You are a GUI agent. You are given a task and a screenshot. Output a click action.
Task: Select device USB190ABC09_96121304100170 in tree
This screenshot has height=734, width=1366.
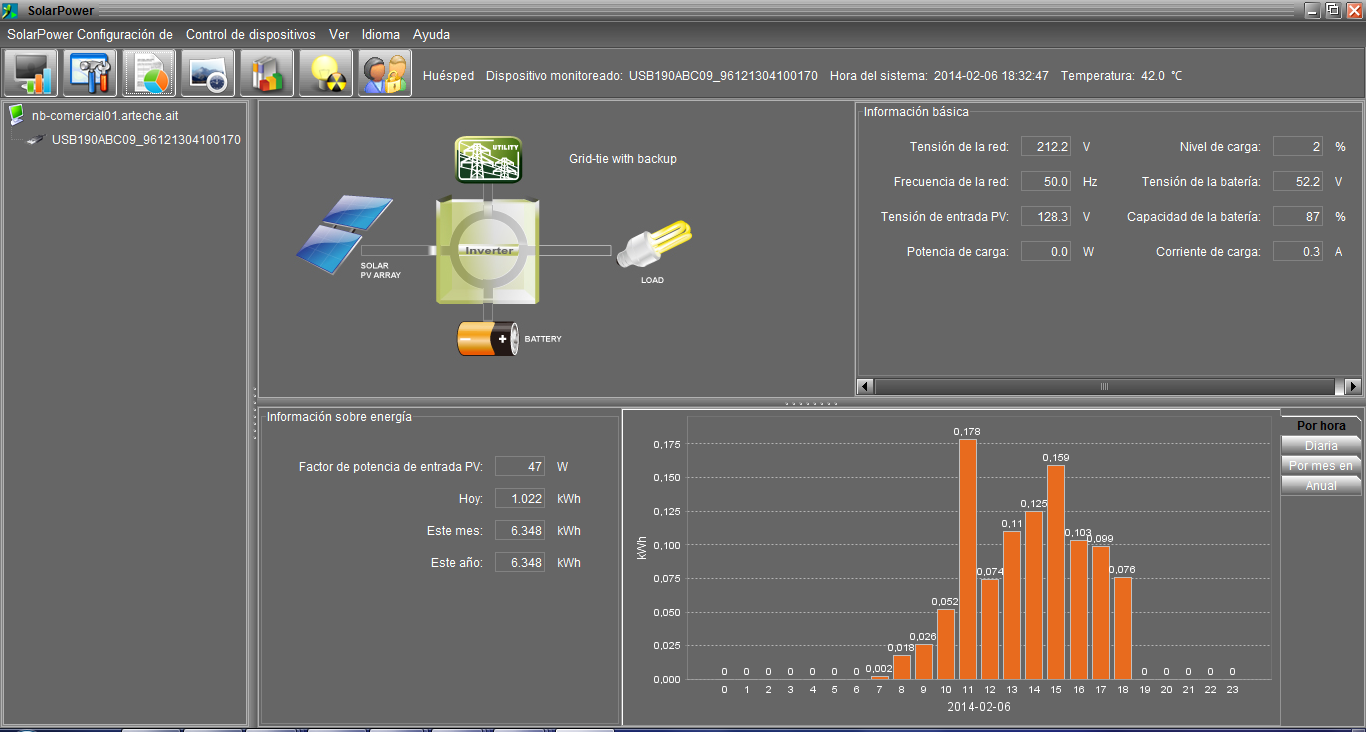pyautogui.click(x=146, y=140)
